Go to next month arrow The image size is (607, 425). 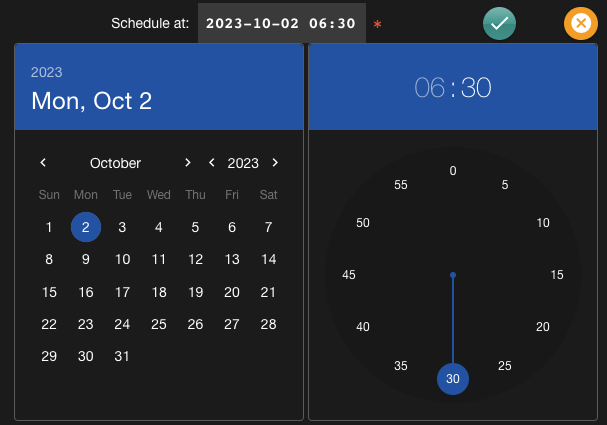[187, 163]
